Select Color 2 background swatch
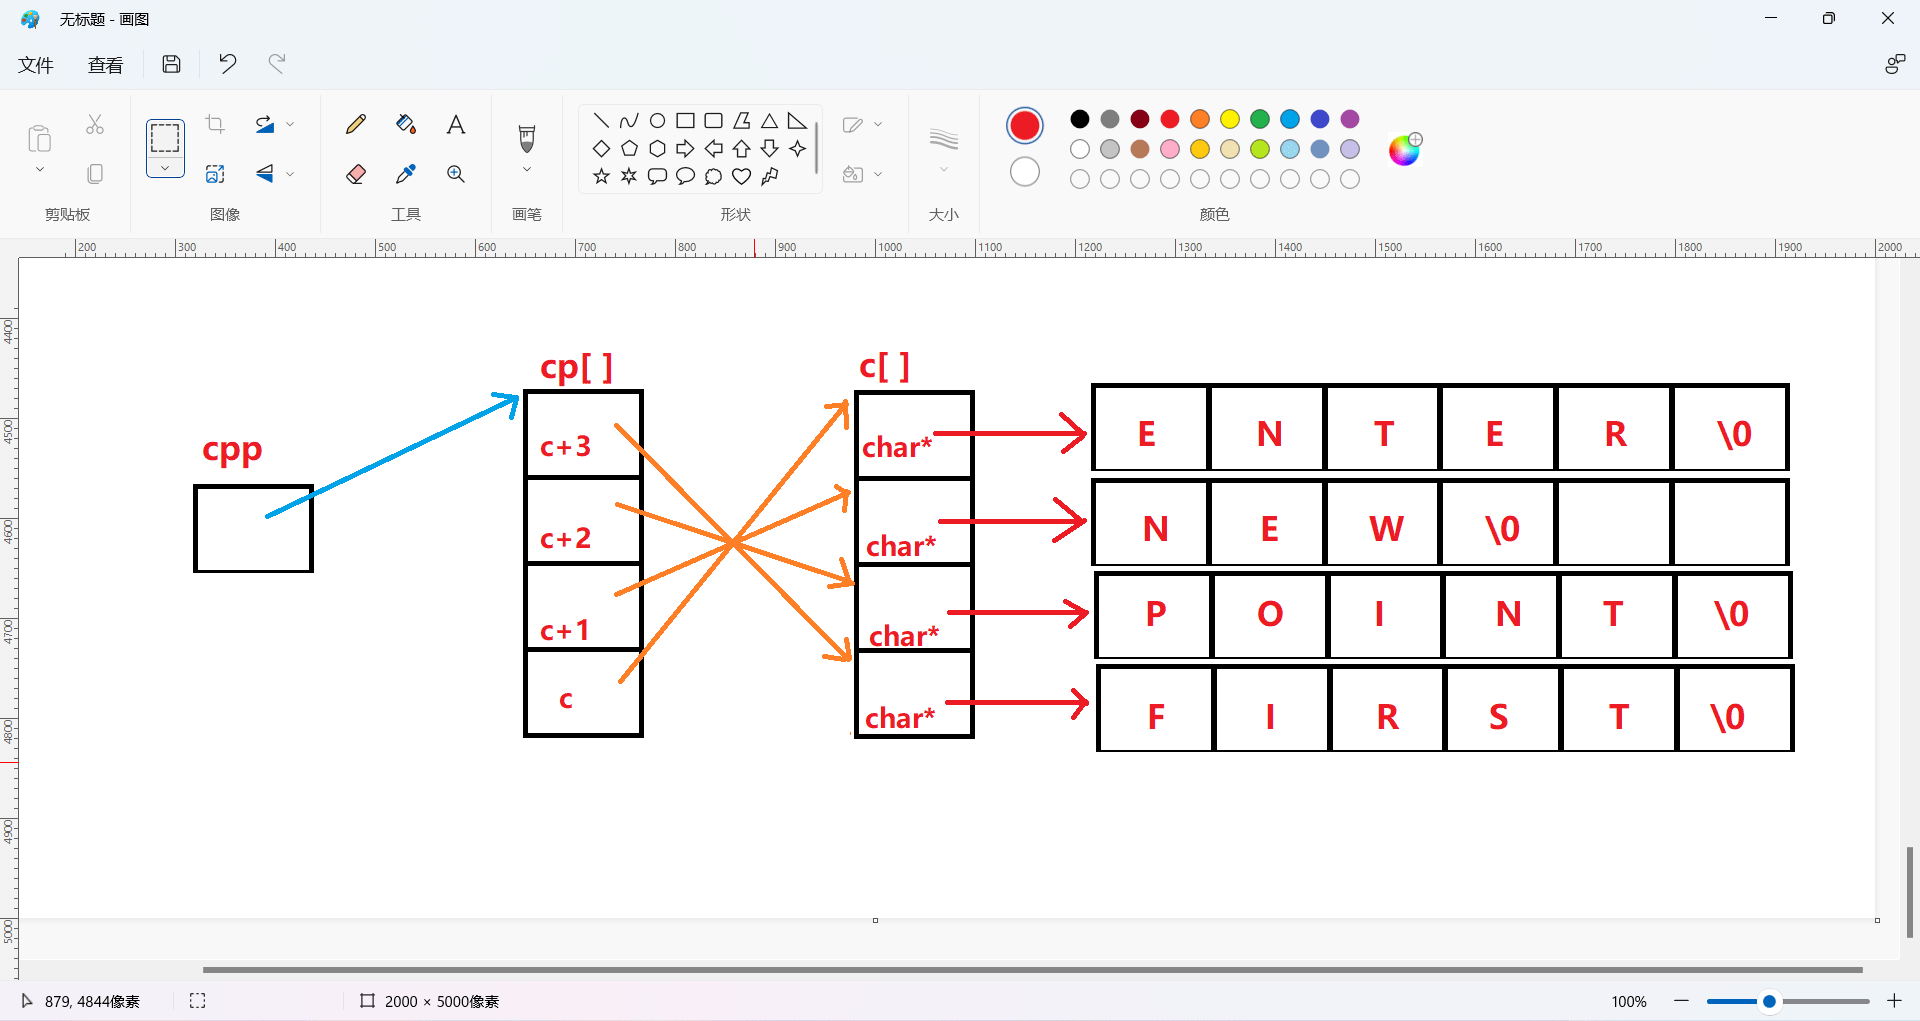Image resolution: width=1920 pixels, height=1021 pixels. pyautogui.click(x=1025, y=173)
